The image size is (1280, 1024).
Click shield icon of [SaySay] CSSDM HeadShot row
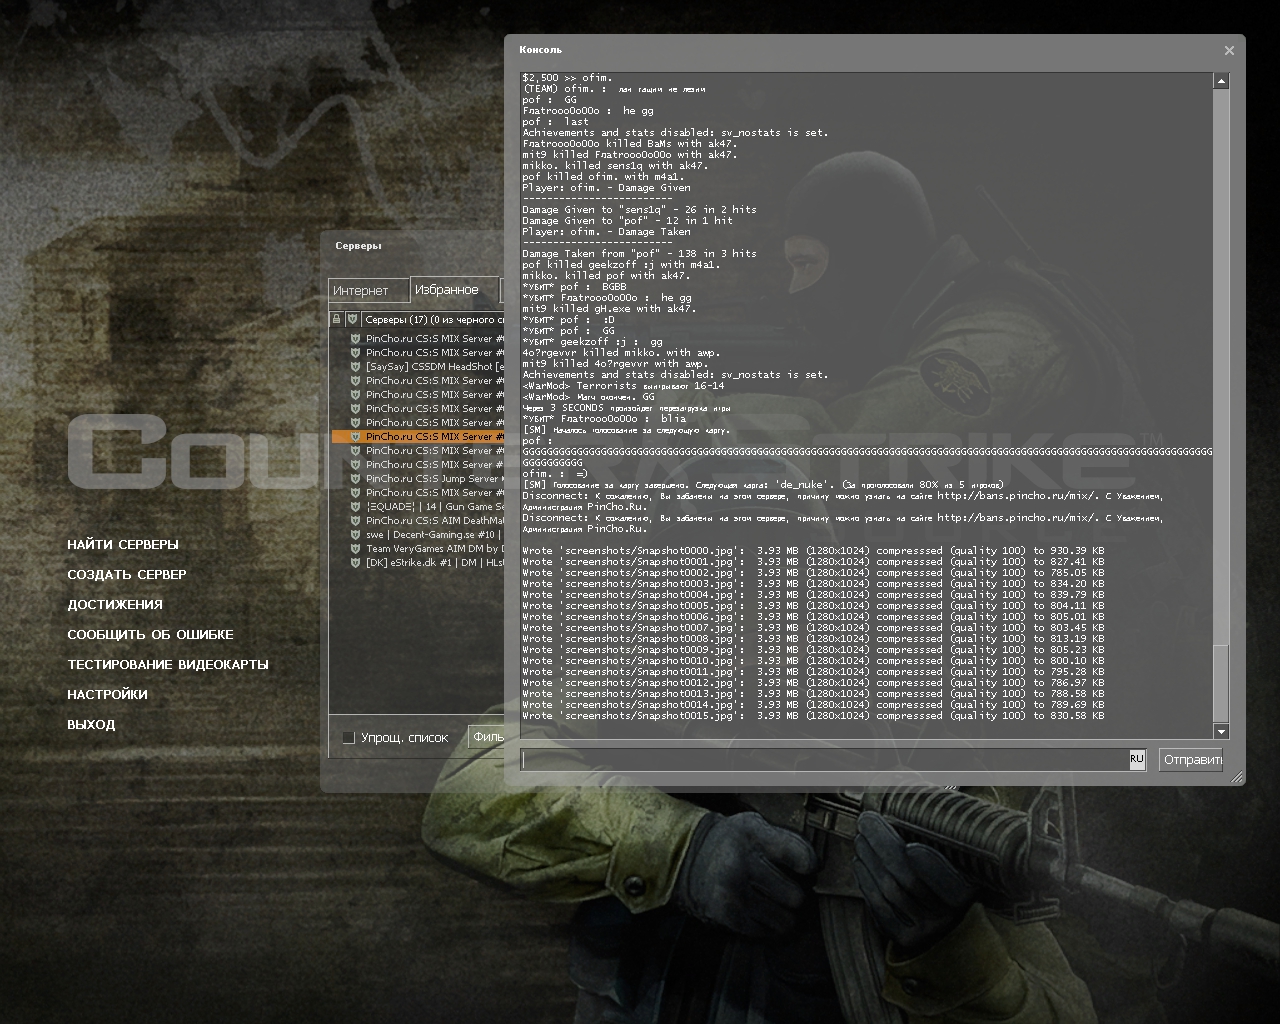pyautogui.click(x=355, y=367)
